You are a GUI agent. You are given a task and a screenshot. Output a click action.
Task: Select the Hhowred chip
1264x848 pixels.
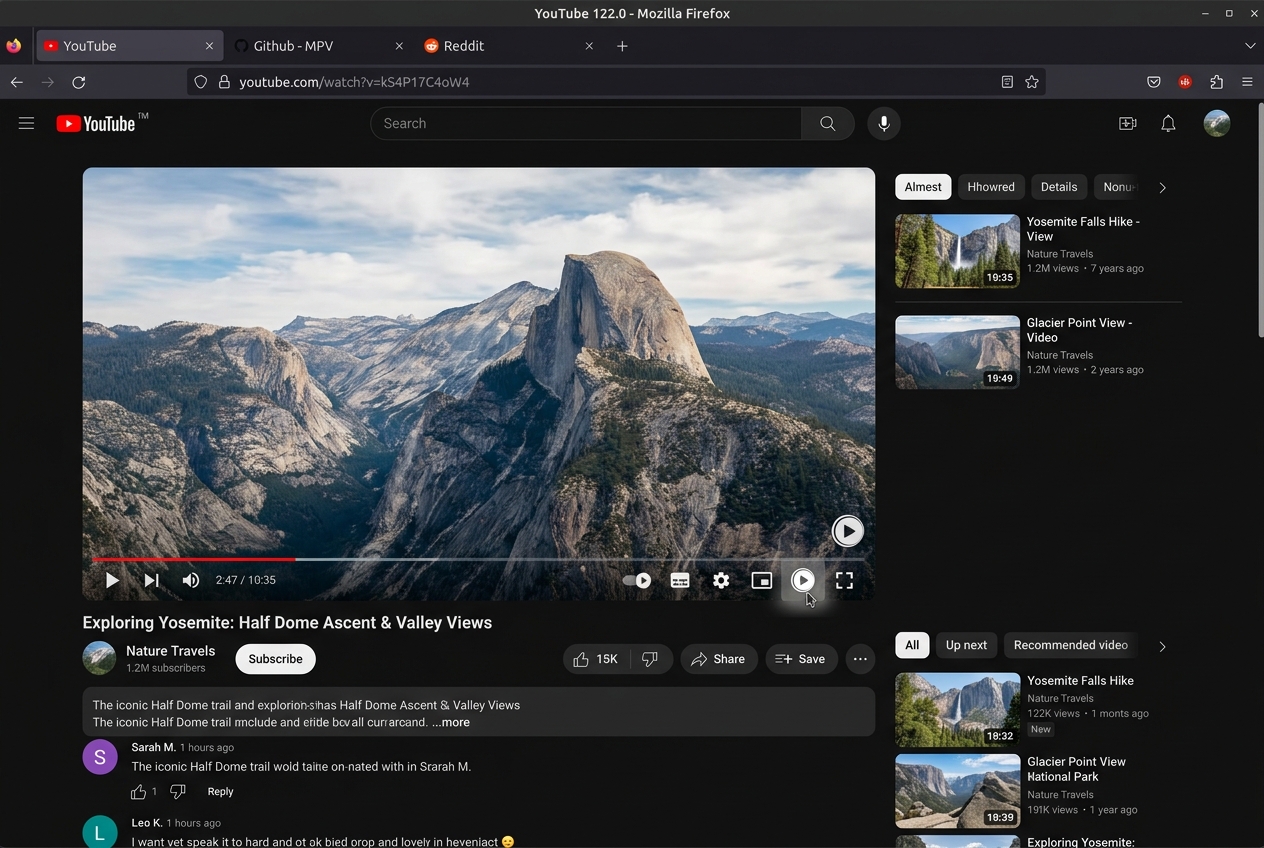991,187
